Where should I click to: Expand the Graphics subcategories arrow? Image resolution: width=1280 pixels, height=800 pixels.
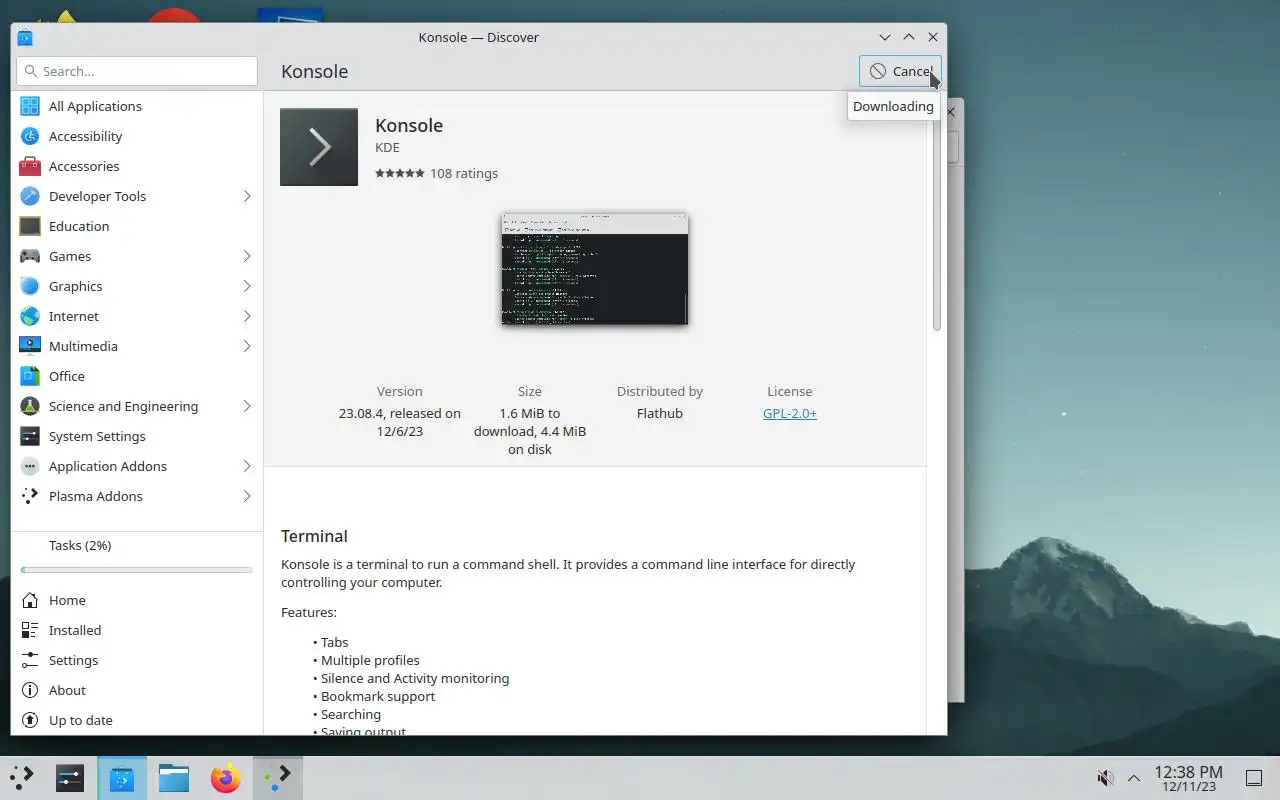pyautogui.click(x=247, y=286)
